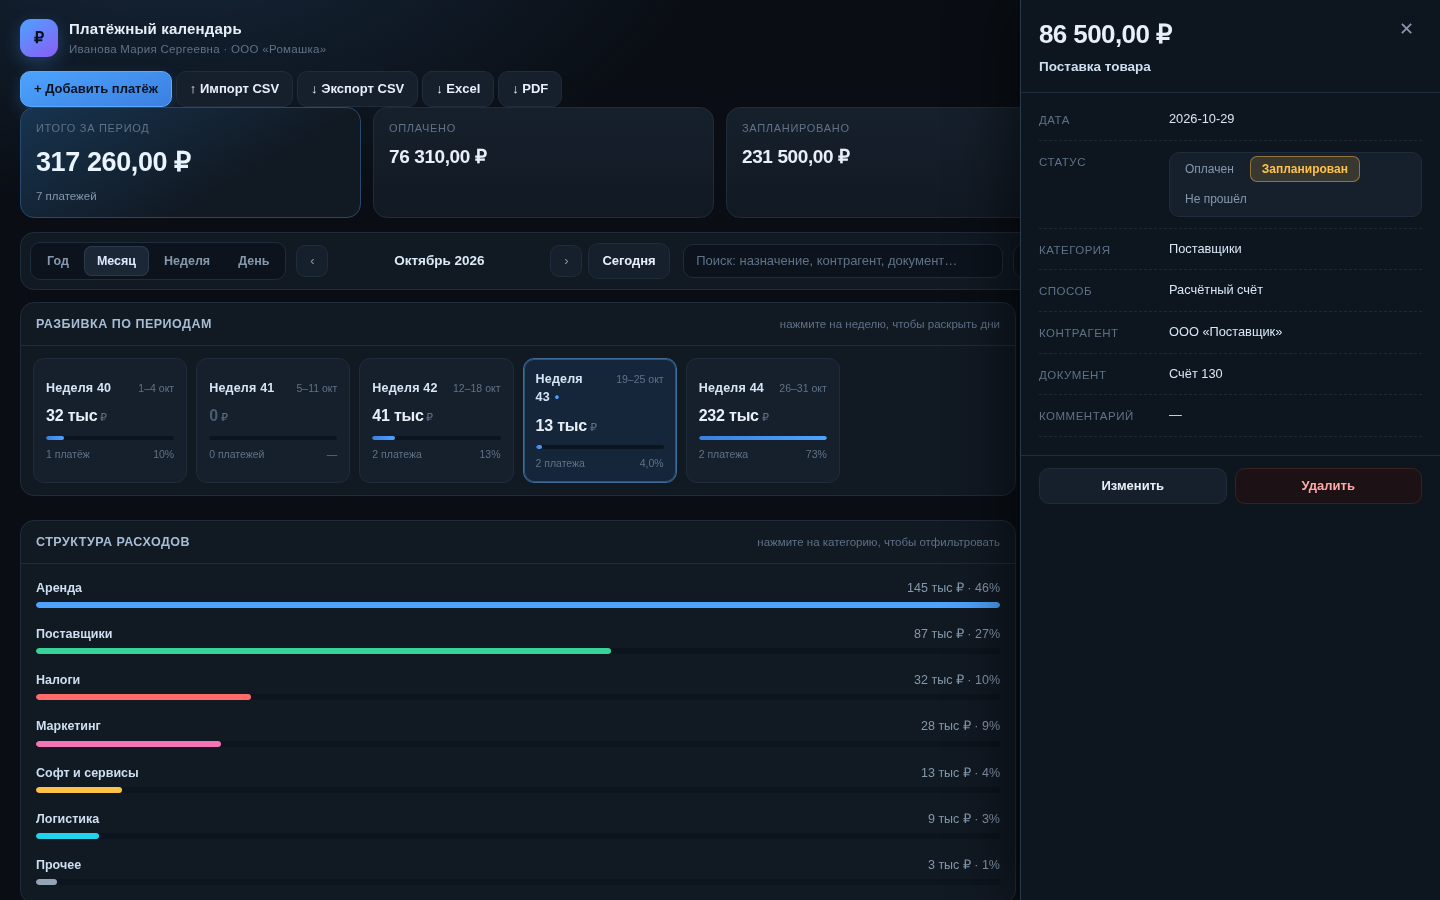
Task: Switch view to Год
Action: tap(58, 261)
